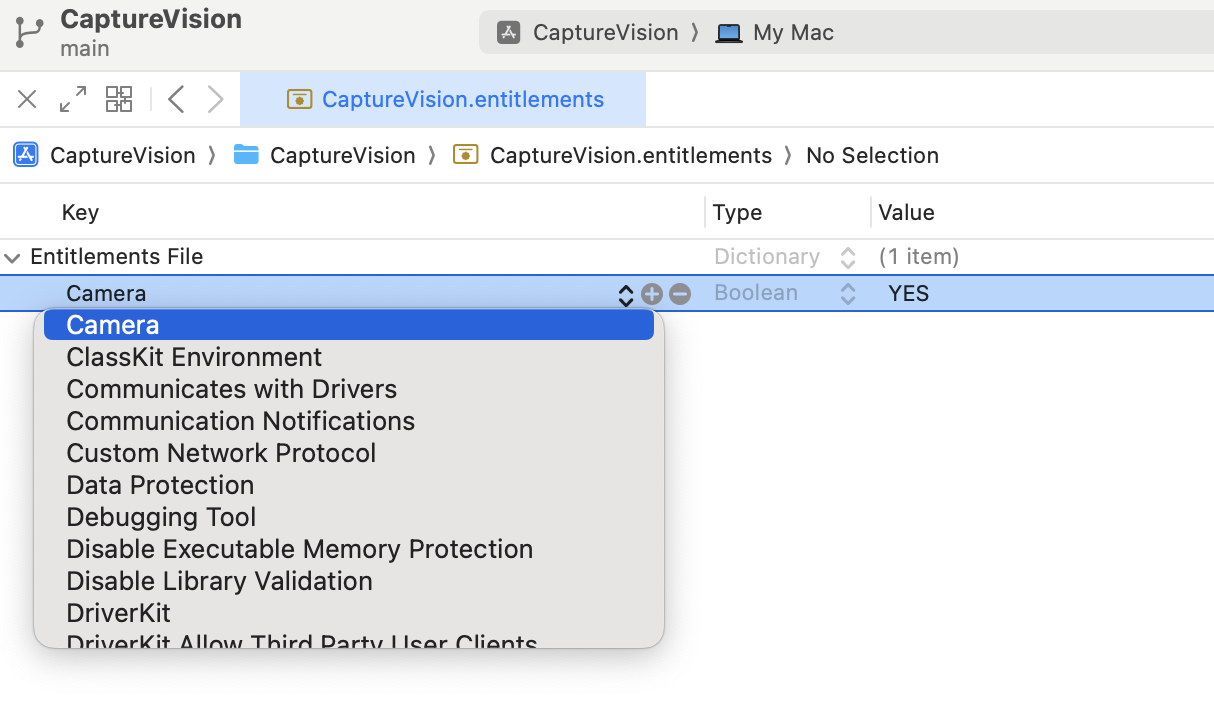1214x710 pixels.
Task: Go back with the left chevron
Action: coord(176,99)
